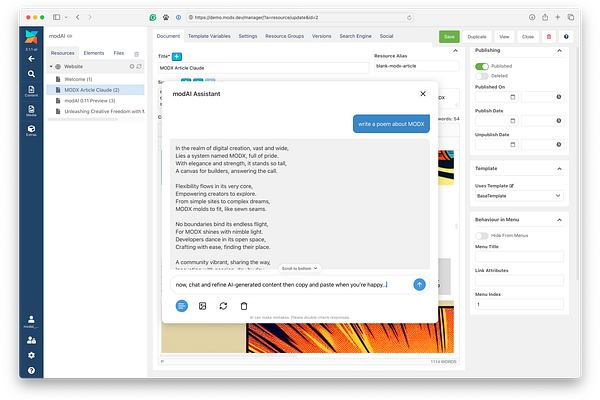This screenshot has height=400, width=600.
Task: Show Safari tab overview
Action: 571,17
